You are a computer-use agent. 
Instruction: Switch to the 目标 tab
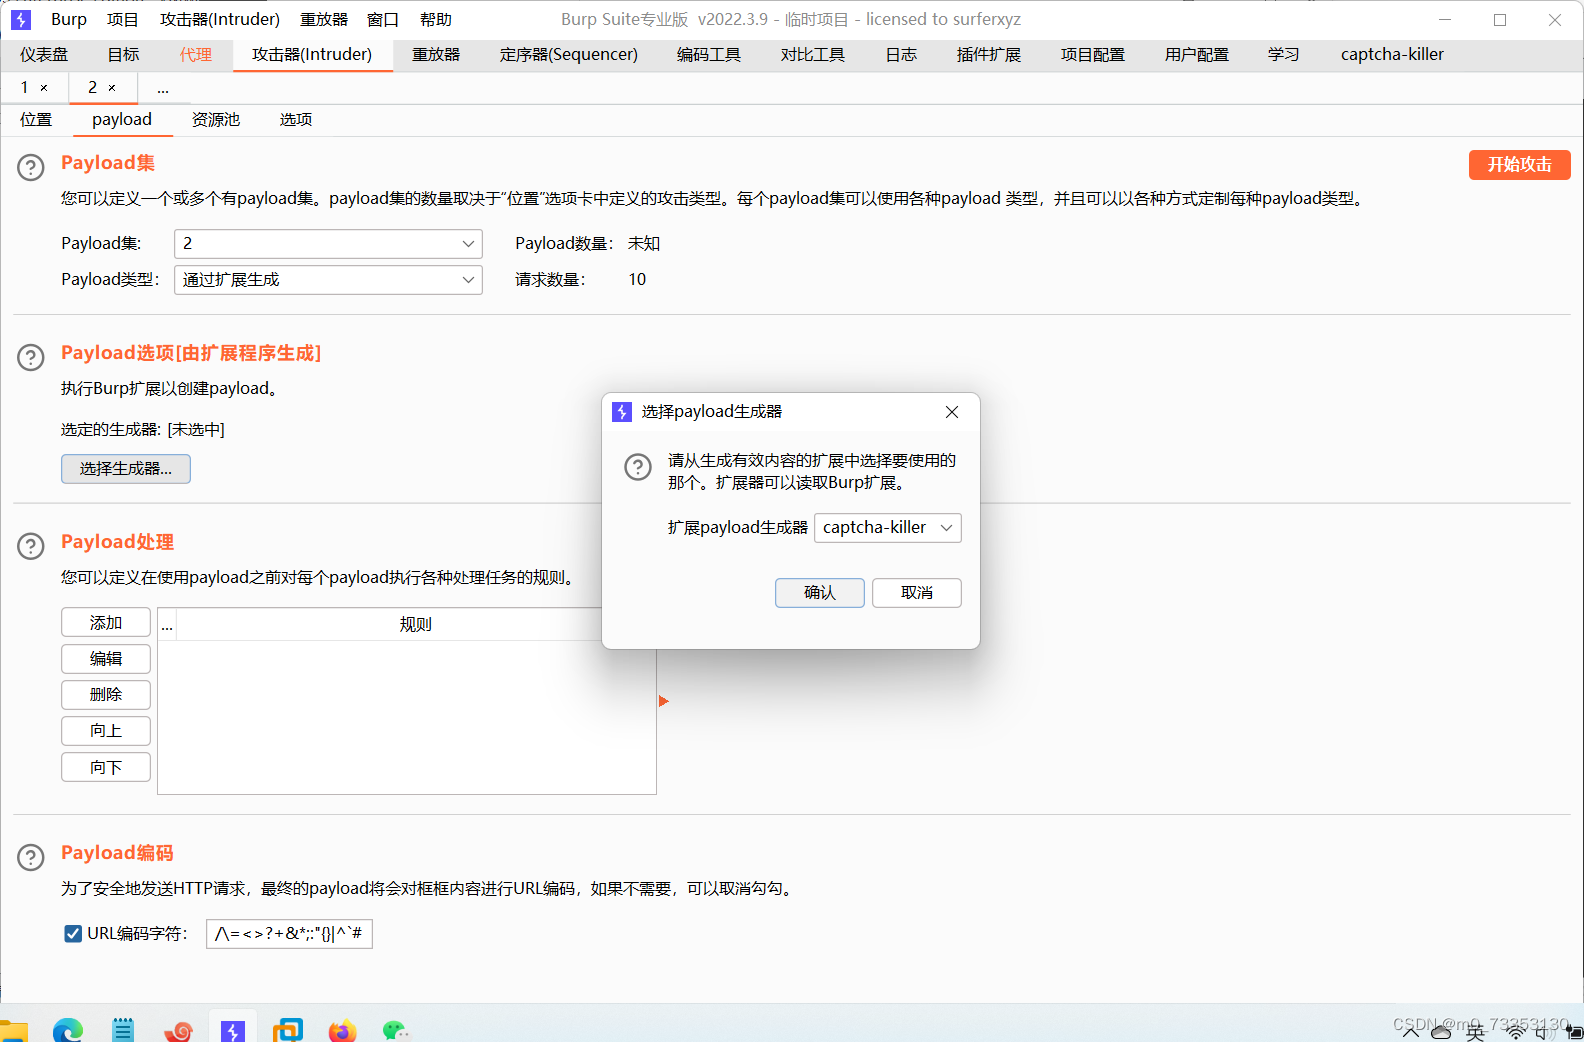(x=124, y=55)
